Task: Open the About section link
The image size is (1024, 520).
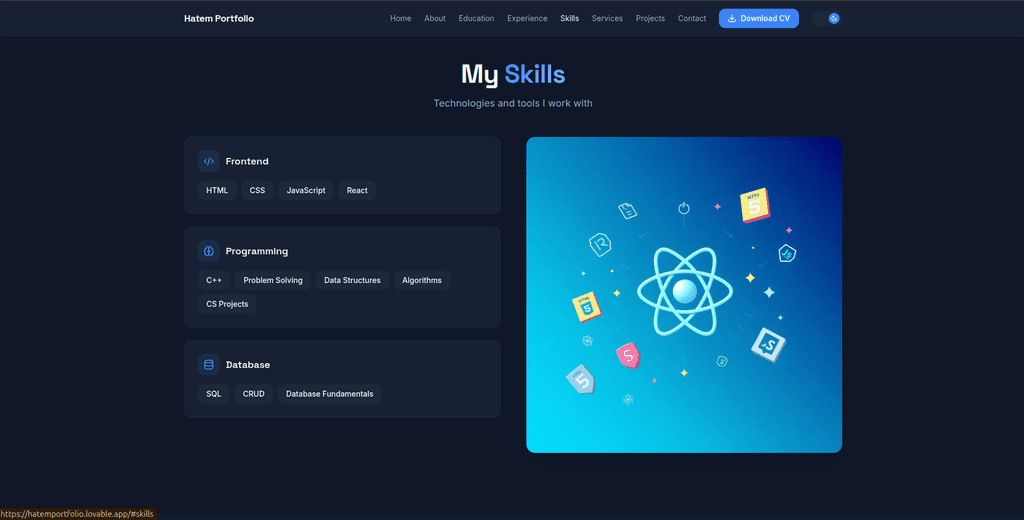Action: coord(435,18)
